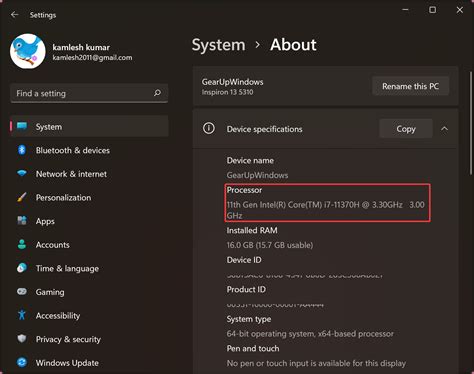Screen dimensions: 474x374
Task: Copy the device specifications
Action: [406, 129]
